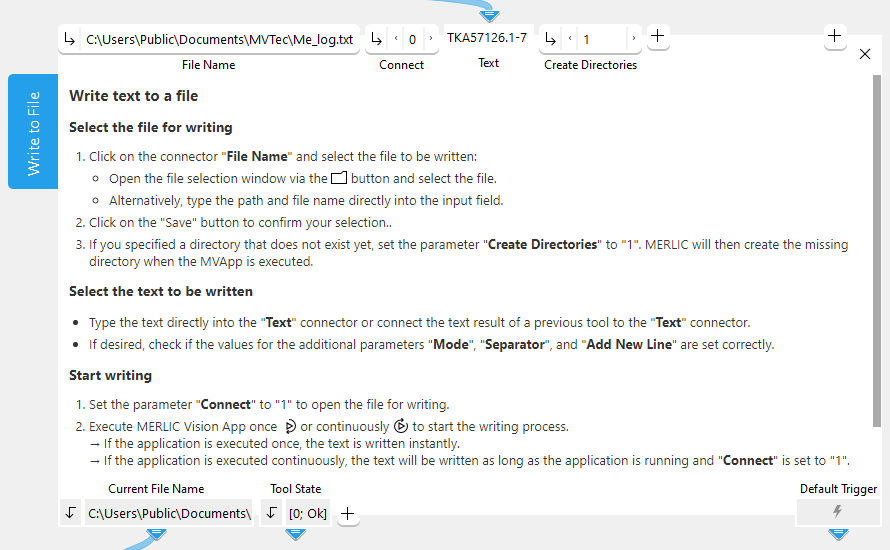Viewport: 890px width, 550px height.
Task: Increase the Connect value
Action: pos(430,40)
